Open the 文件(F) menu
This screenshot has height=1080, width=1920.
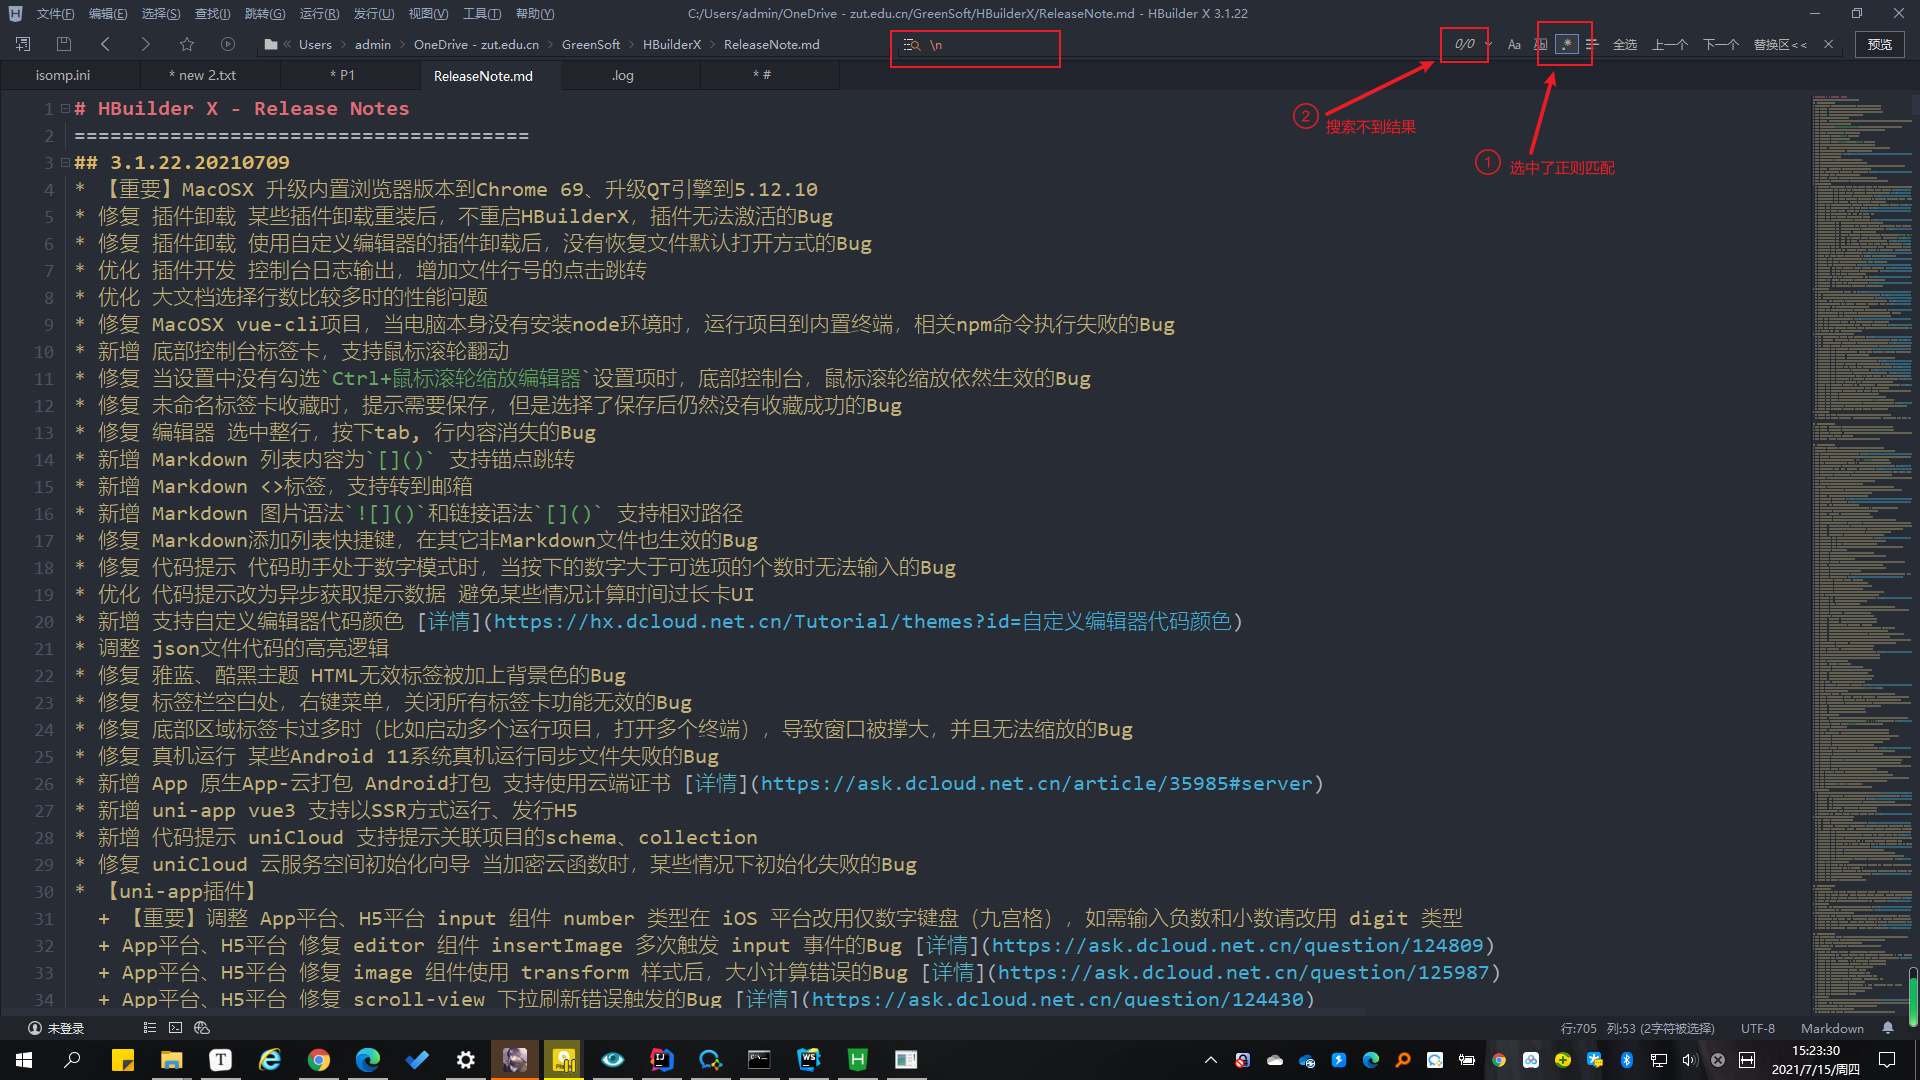(55, 14)
